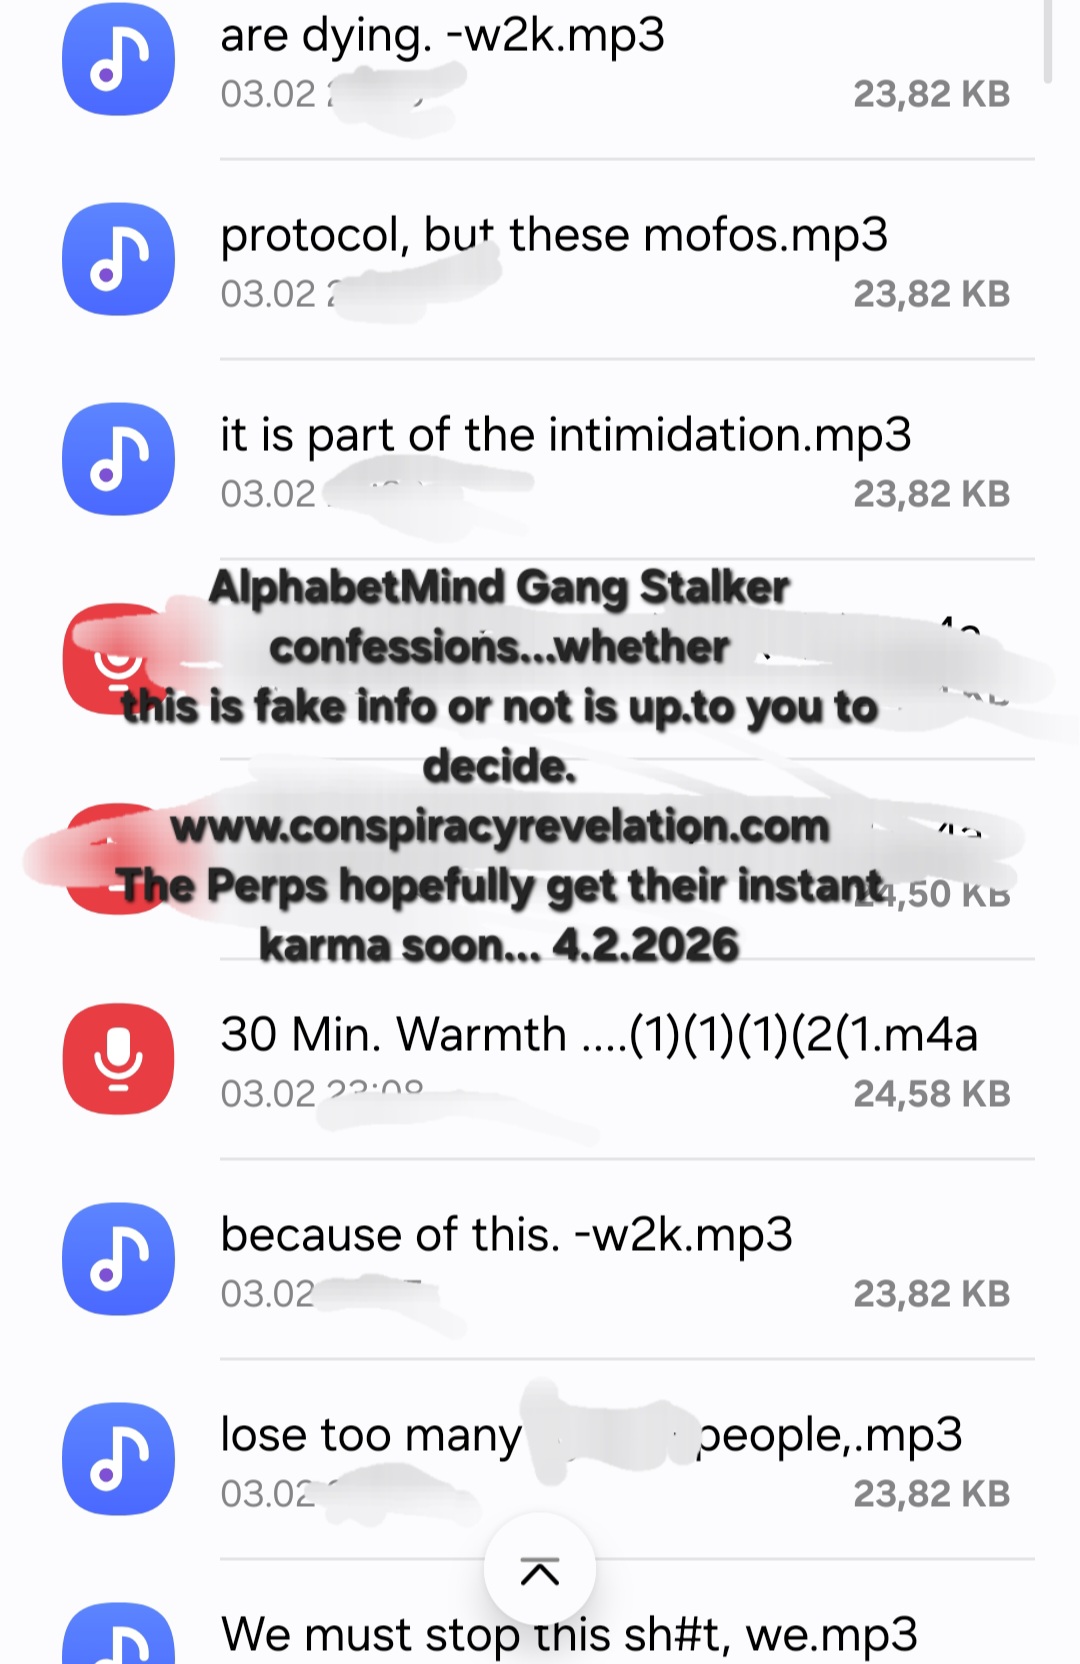Tap music icon beside 'protocol, but these mofos.mp3'
This screenshot has width=1080, height=1664.
pyautogui.click(x=118, y=259)
